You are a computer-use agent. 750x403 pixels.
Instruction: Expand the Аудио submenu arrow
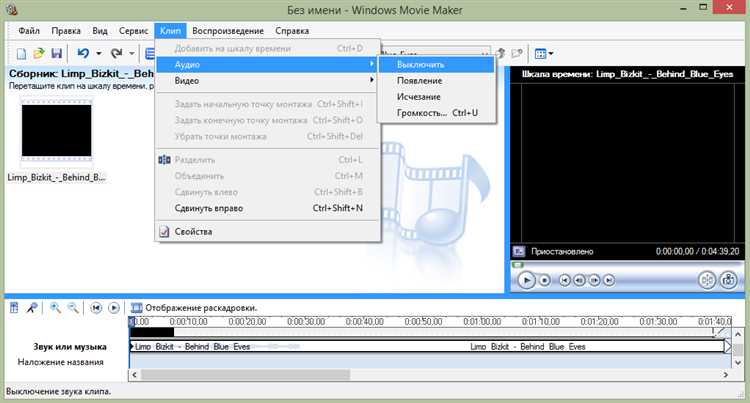click(372, 65)
